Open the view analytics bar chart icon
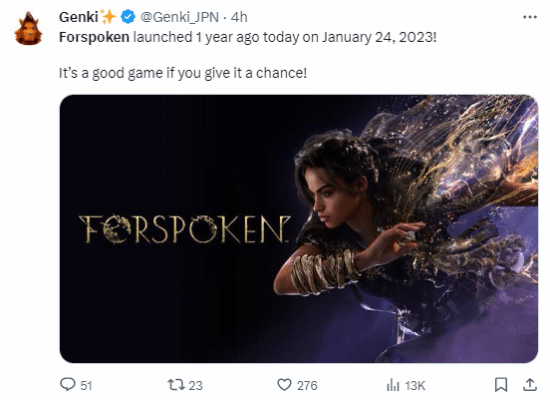 coord(393,385)
